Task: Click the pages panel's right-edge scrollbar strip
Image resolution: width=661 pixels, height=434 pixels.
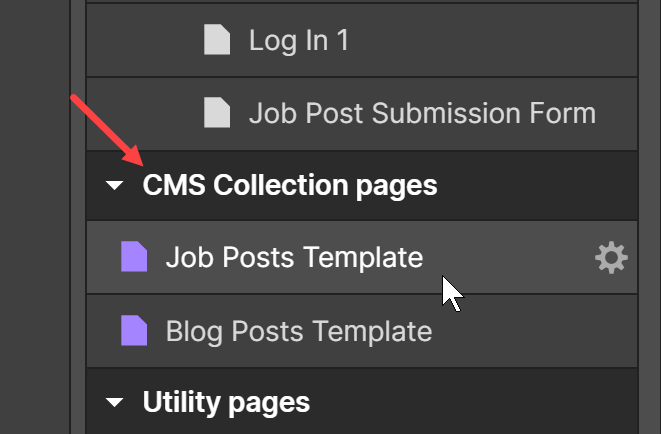Action: 649,217
